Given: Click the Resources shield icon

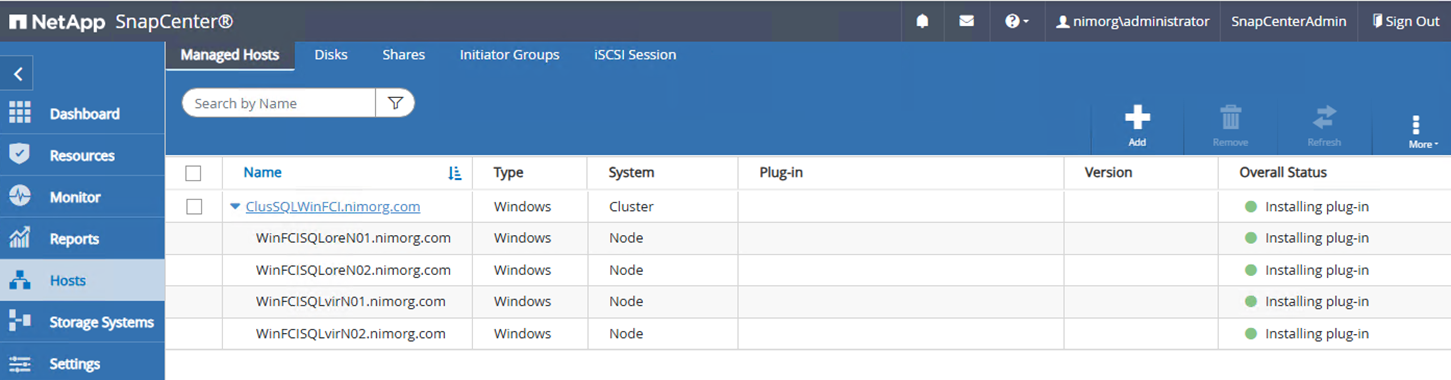Looking at the screenshot, I should 20,154.
